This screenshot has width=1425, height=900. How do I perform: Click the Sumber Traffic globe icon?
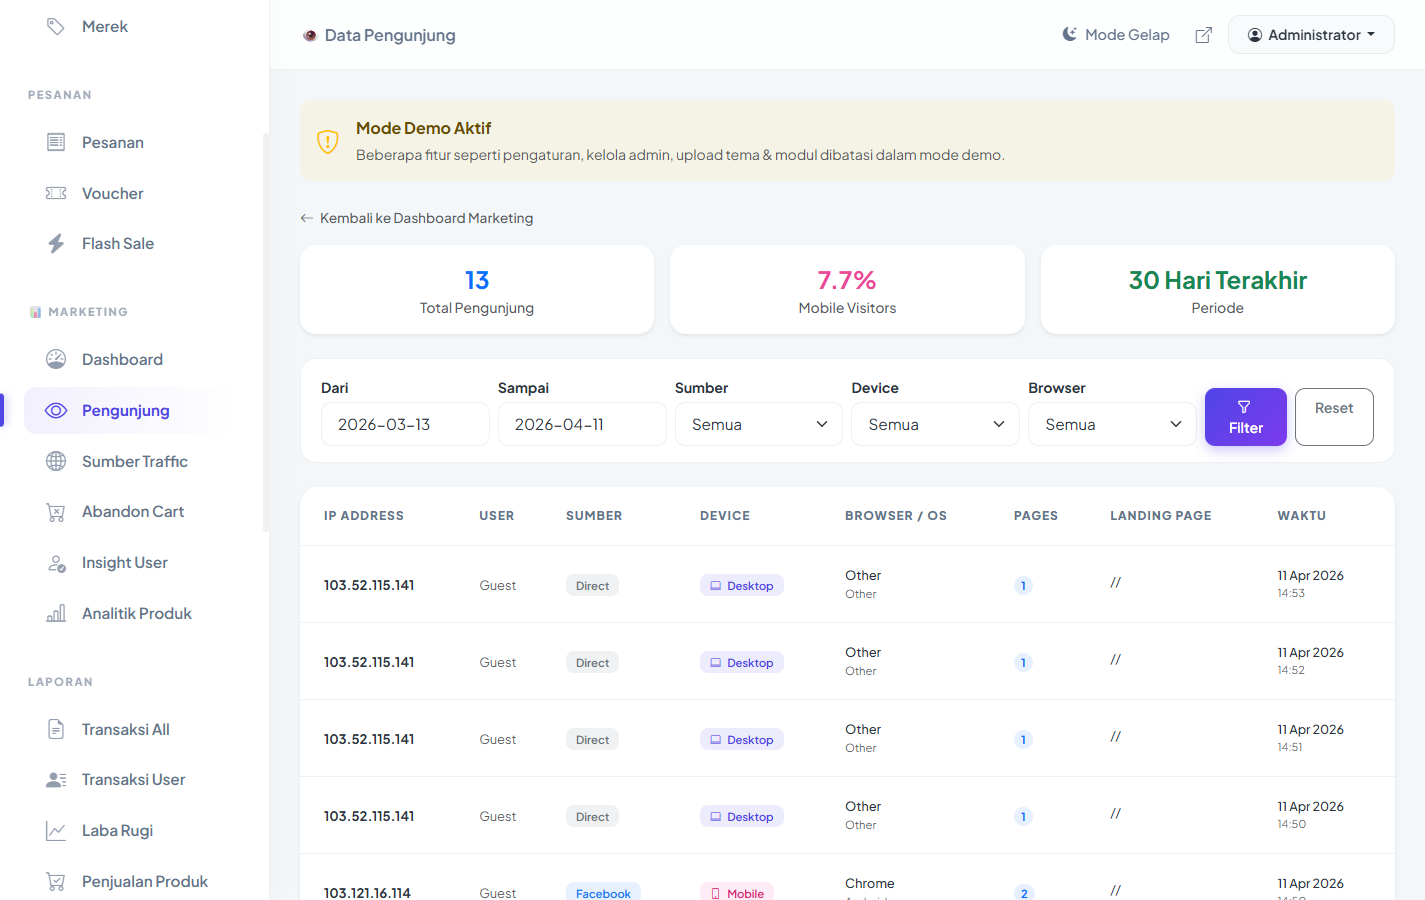click(x=56, y=461)
